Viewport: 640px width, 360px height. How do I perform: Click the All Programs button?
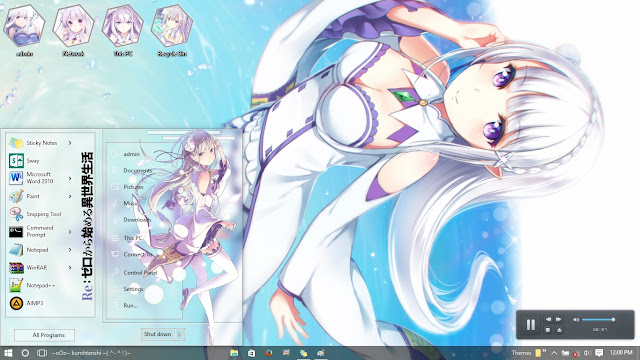pyautogui.click(x=44, y=335)
